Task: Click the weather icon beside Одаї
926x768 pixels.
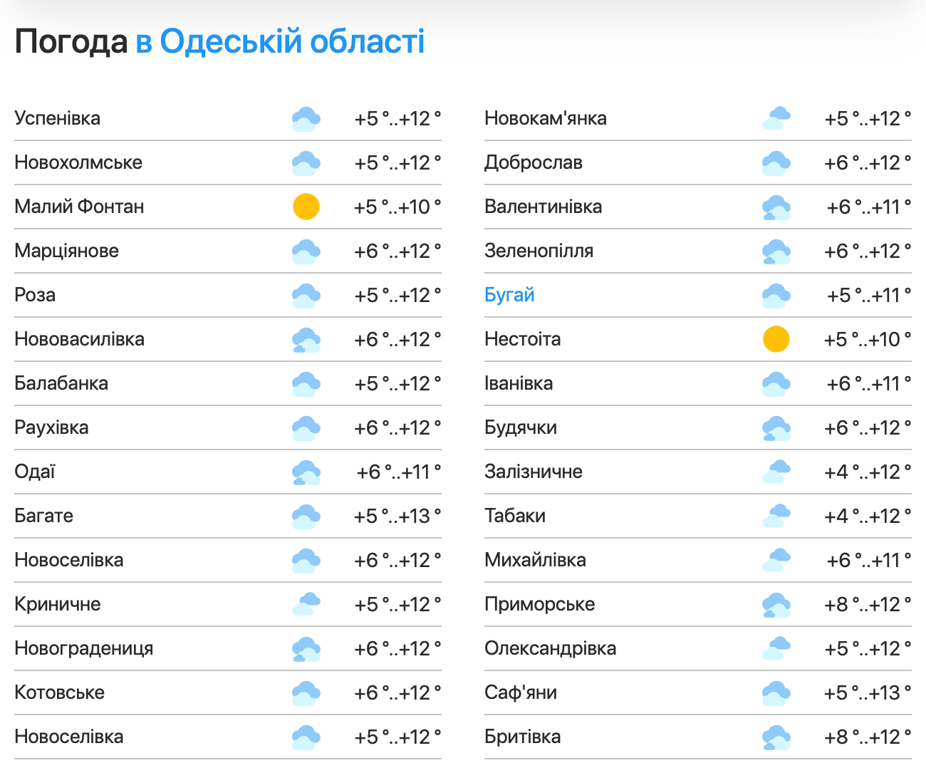Action: tap(306, 472)
